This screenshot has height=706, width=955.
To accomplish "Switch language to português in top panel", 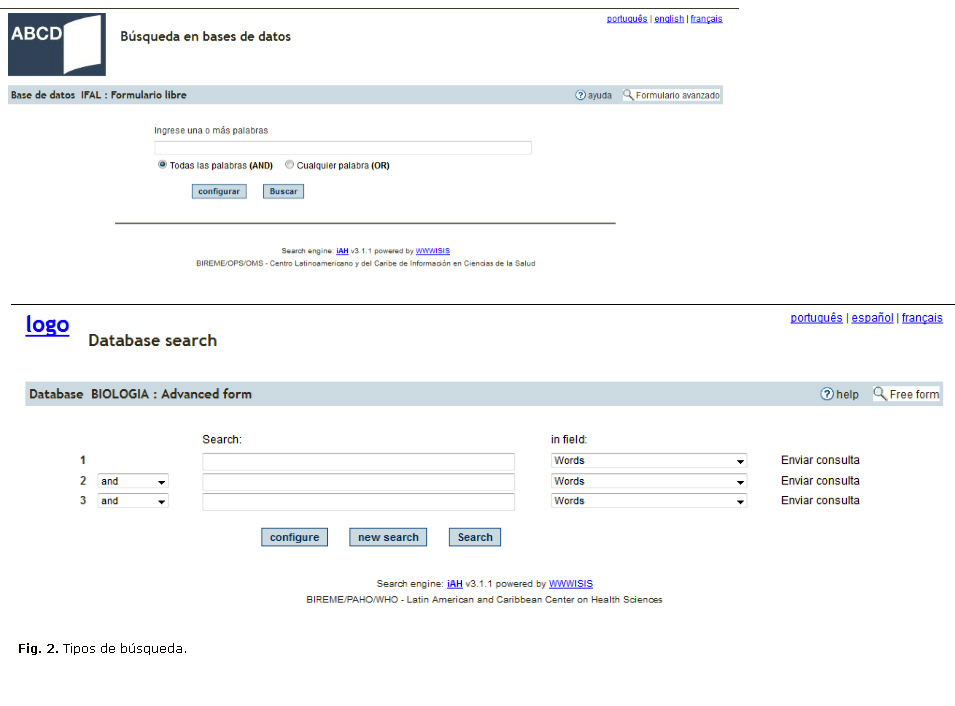I will [x=626, y=19].
